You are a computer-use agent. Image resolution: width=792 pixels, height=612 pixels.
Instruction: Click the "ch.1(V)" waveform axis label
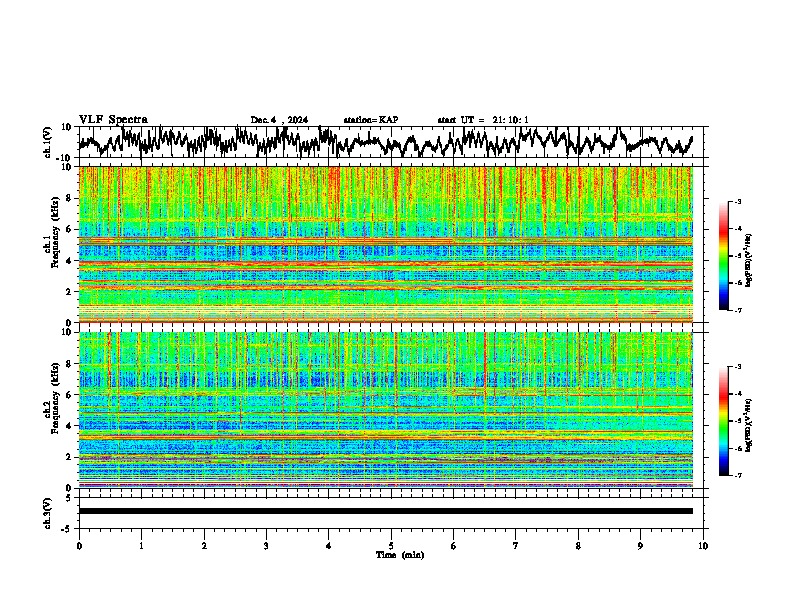point(48,142)
